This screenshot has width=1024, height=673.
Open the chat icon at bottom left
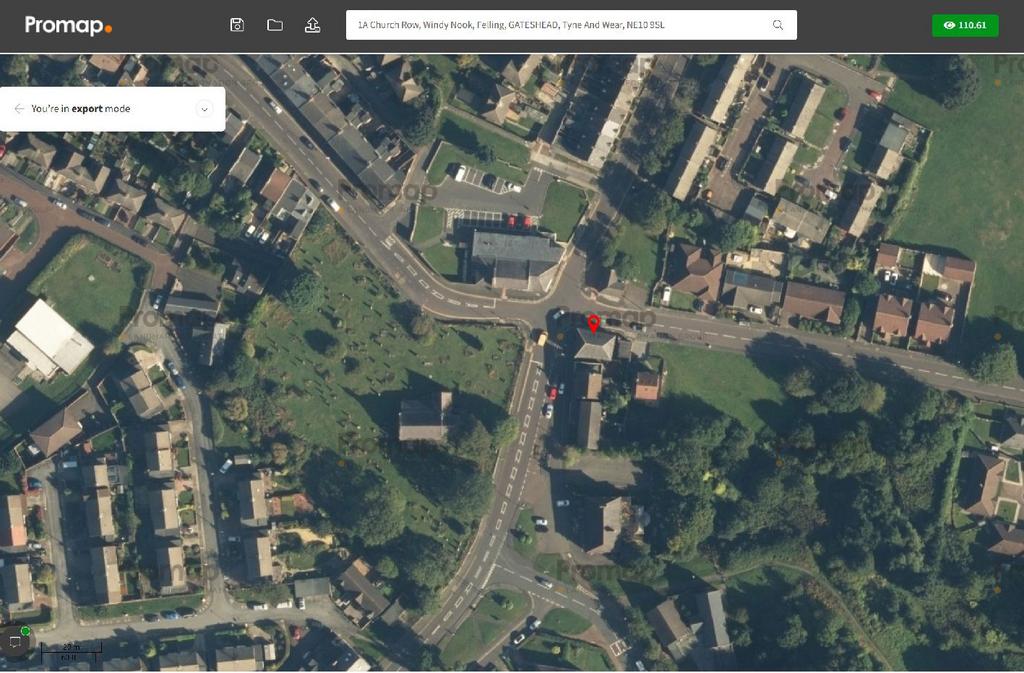pyautogui.click(x=14, y=641)
